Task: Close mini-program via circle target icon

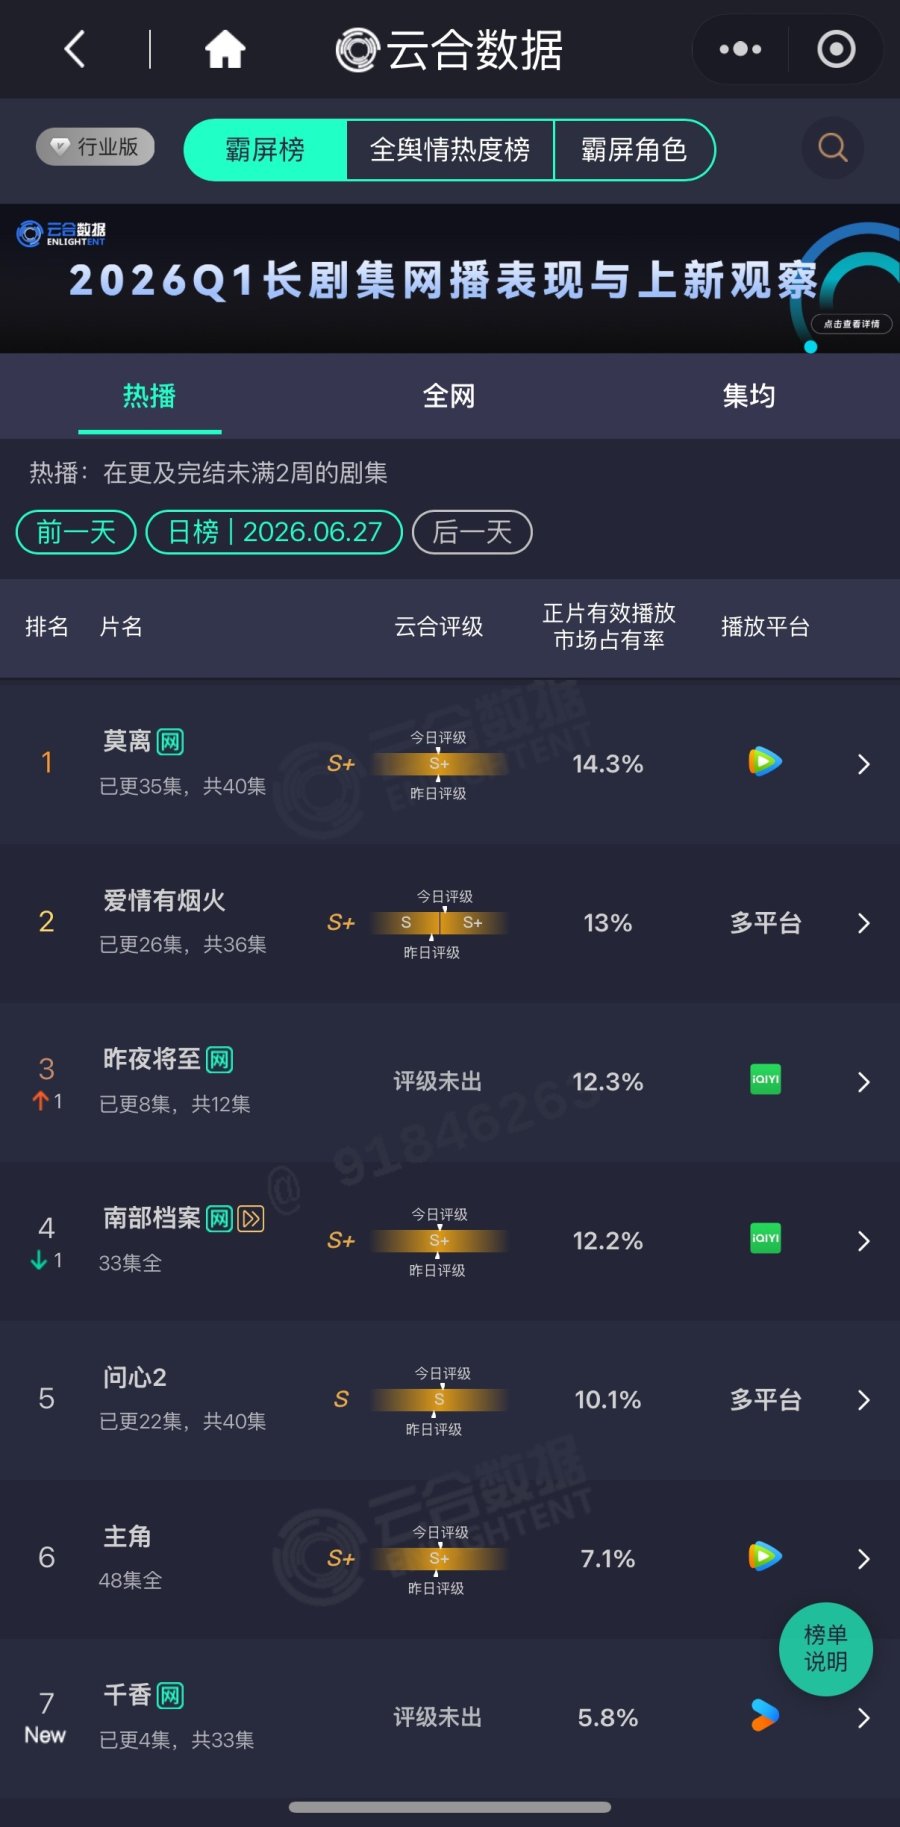Action: coord(836,49)
